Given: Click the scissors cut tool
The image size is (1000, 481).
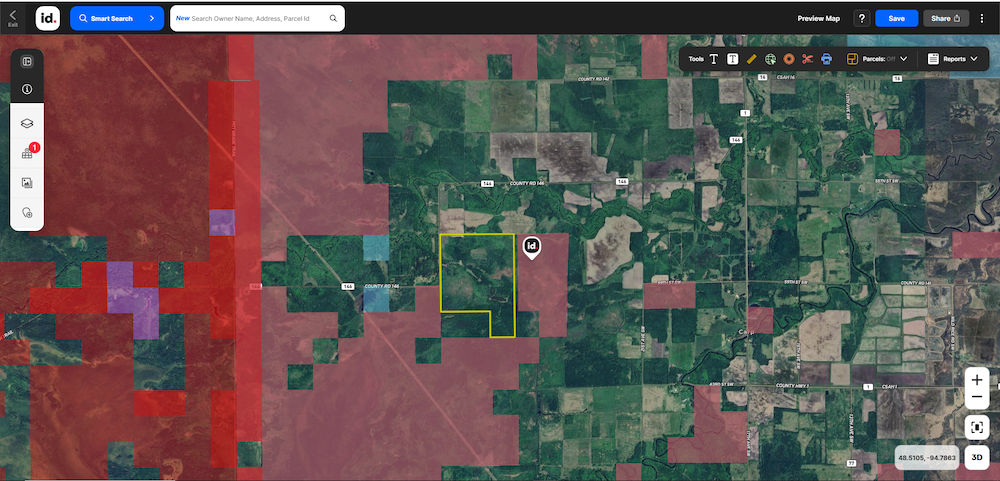Looking at the screenshot, I should click(808, 59).
